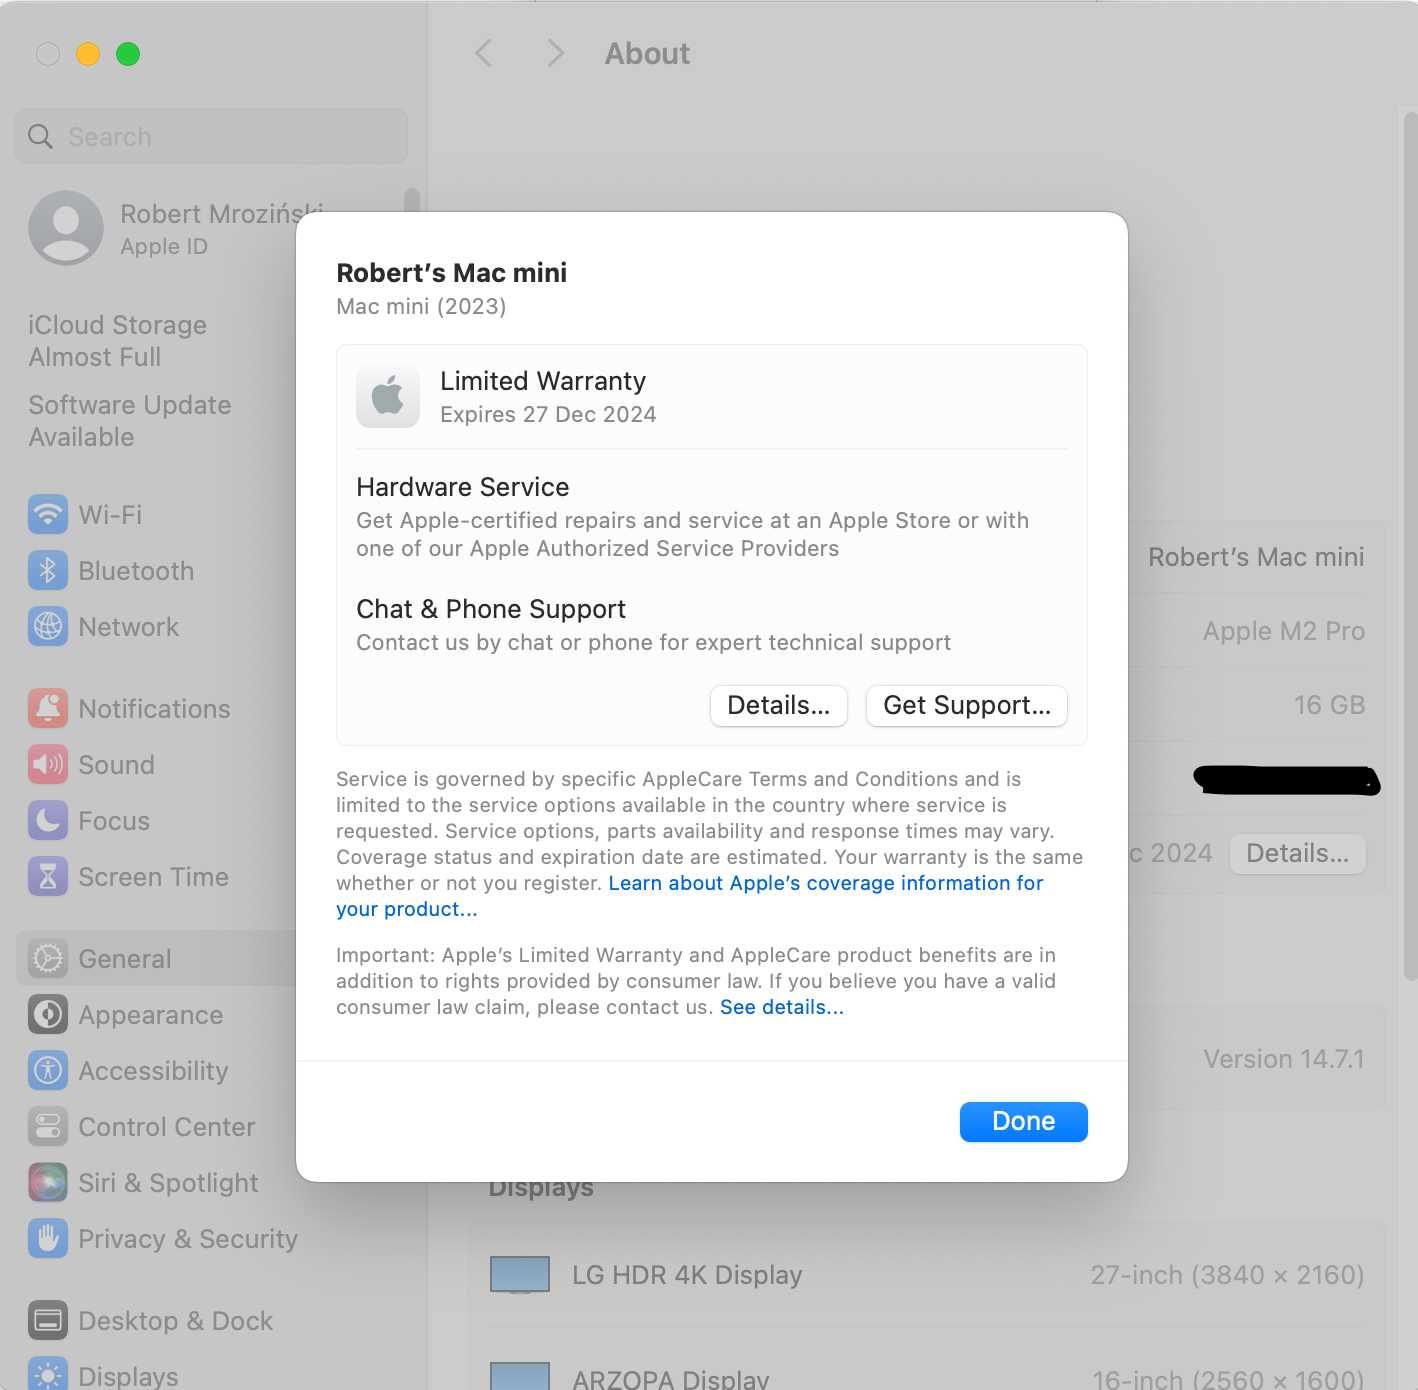Click the Siri & Spotlight icon
This screenshot has width=1418, height=1390.
[x=48, y=1183]
